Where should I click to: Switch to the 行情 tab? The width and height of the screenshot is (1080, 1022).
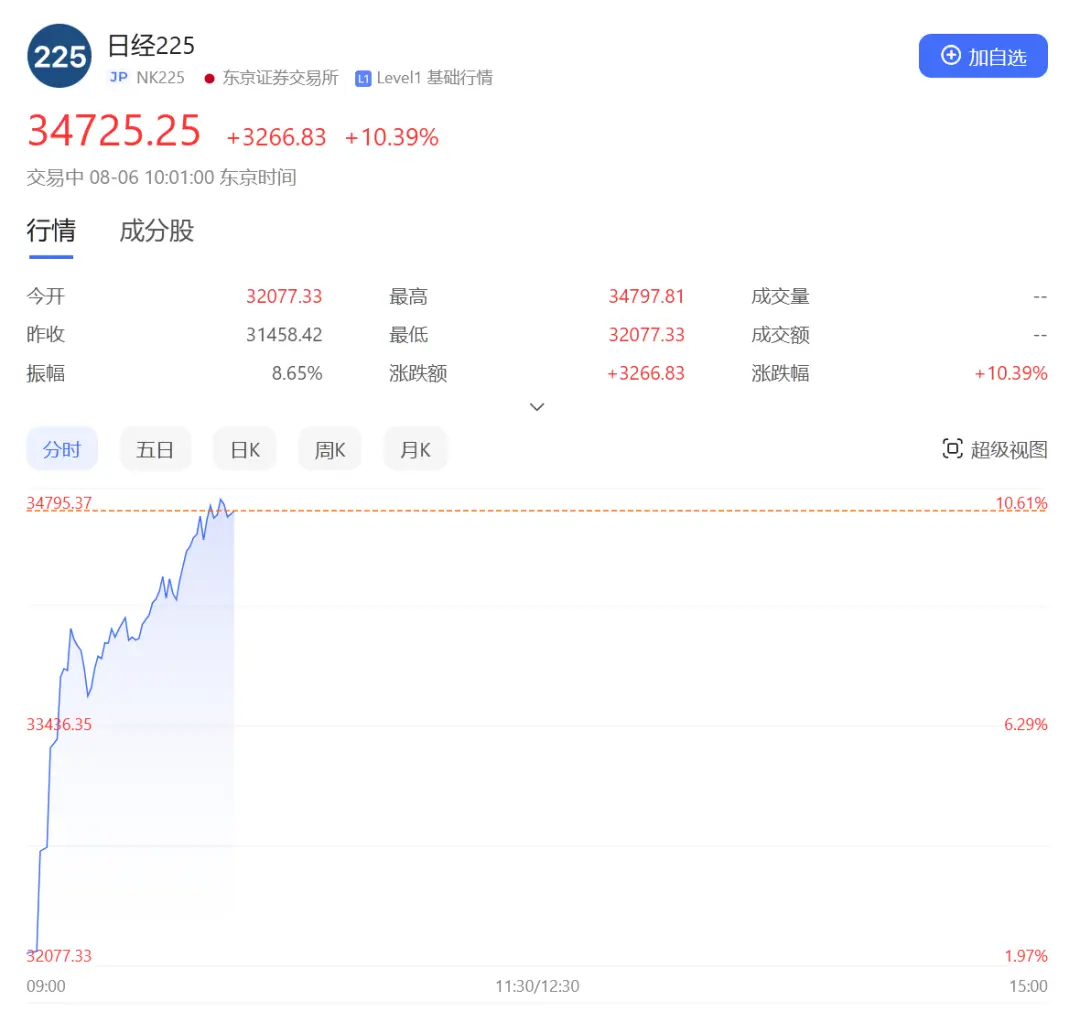[x=51, y=230]
